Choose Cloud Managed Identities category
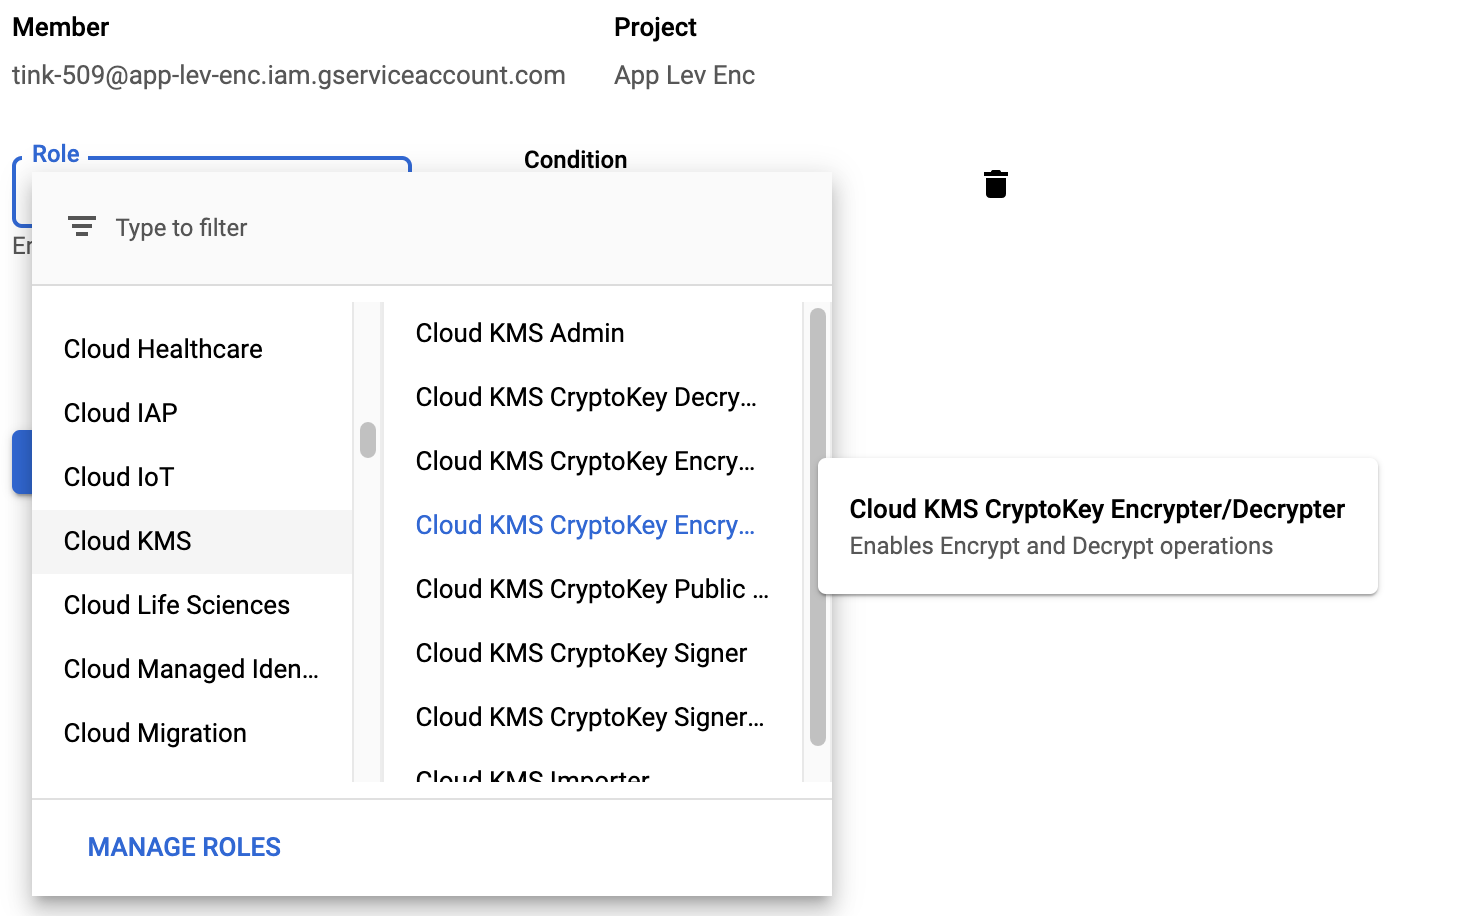Screen dimensions: 1468x916 (x=190, y=669)
